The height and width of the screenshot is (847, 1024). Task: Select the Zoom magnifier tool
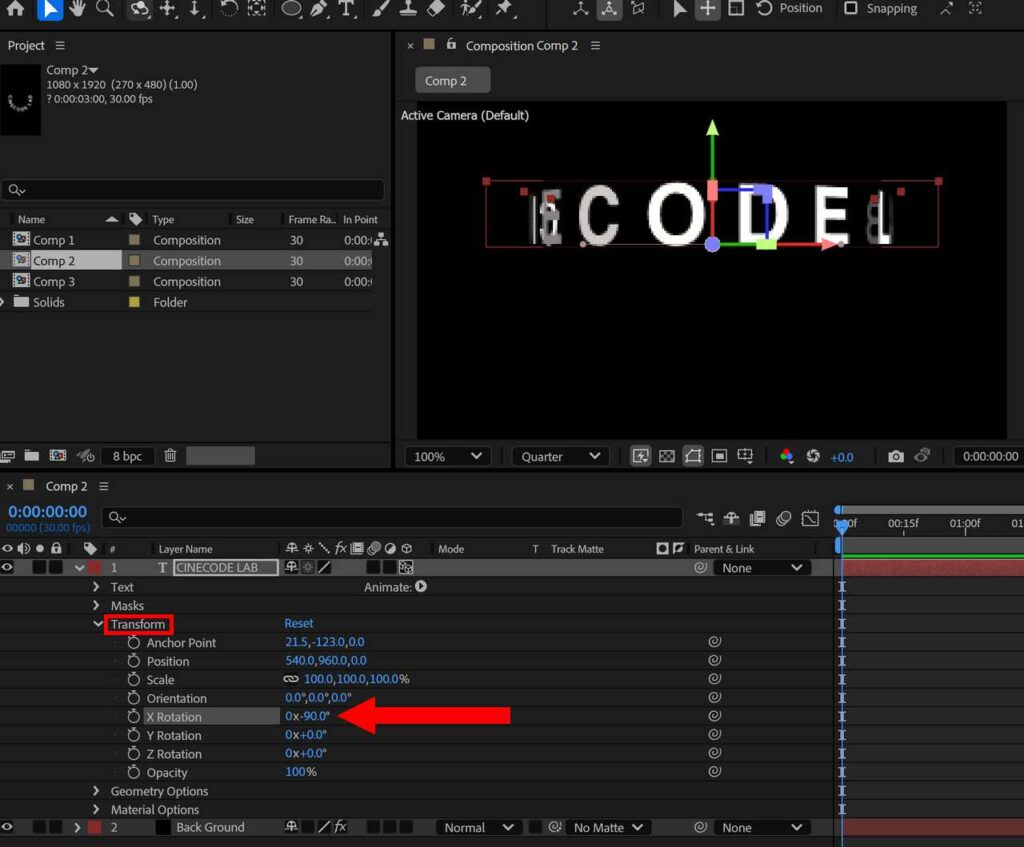[x=104, y=8]
